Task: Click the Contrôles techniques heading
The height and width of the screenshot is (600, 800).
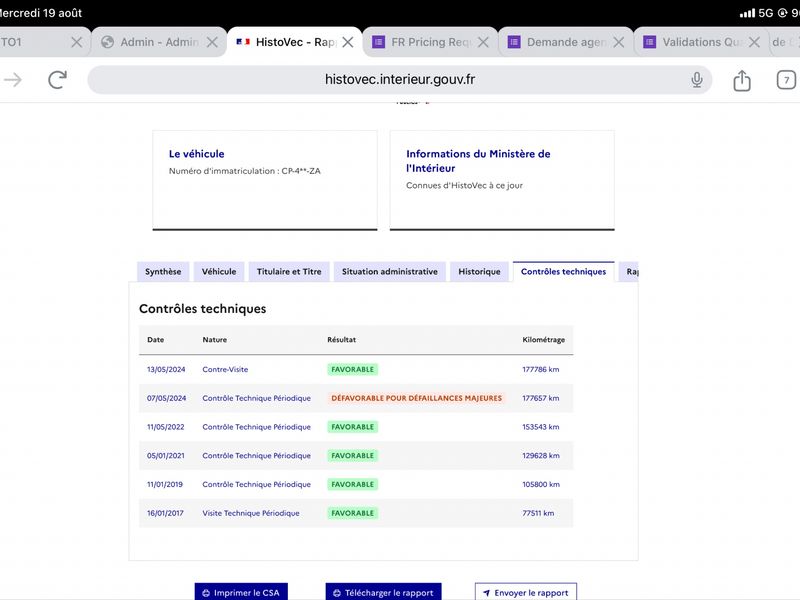Action: coord(203,309)
